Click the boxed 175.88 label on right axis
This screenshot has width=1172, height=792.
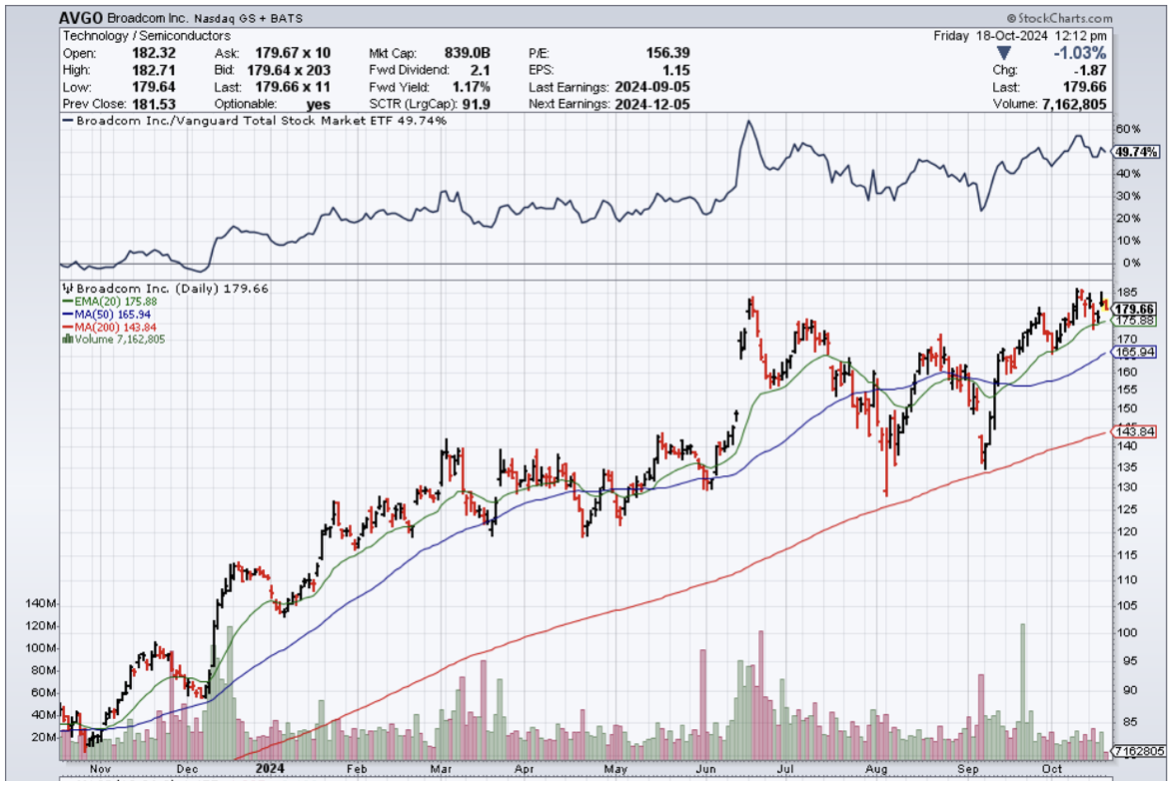(x=1135, y=321)
